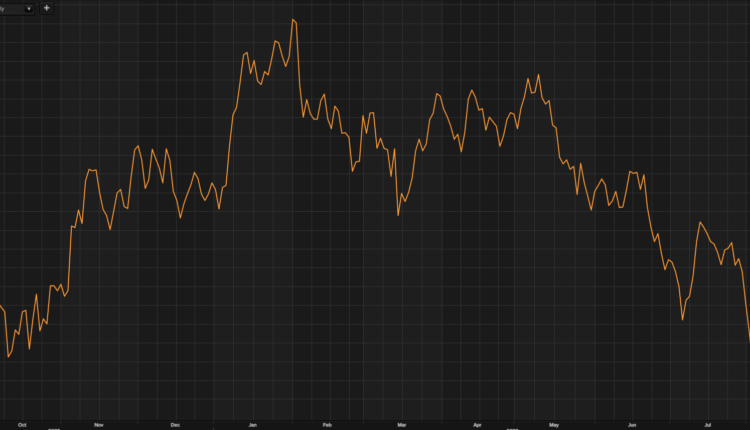Click the highest peak of the orange line
This screenshot has height=430, width=750.
[293, 20]
